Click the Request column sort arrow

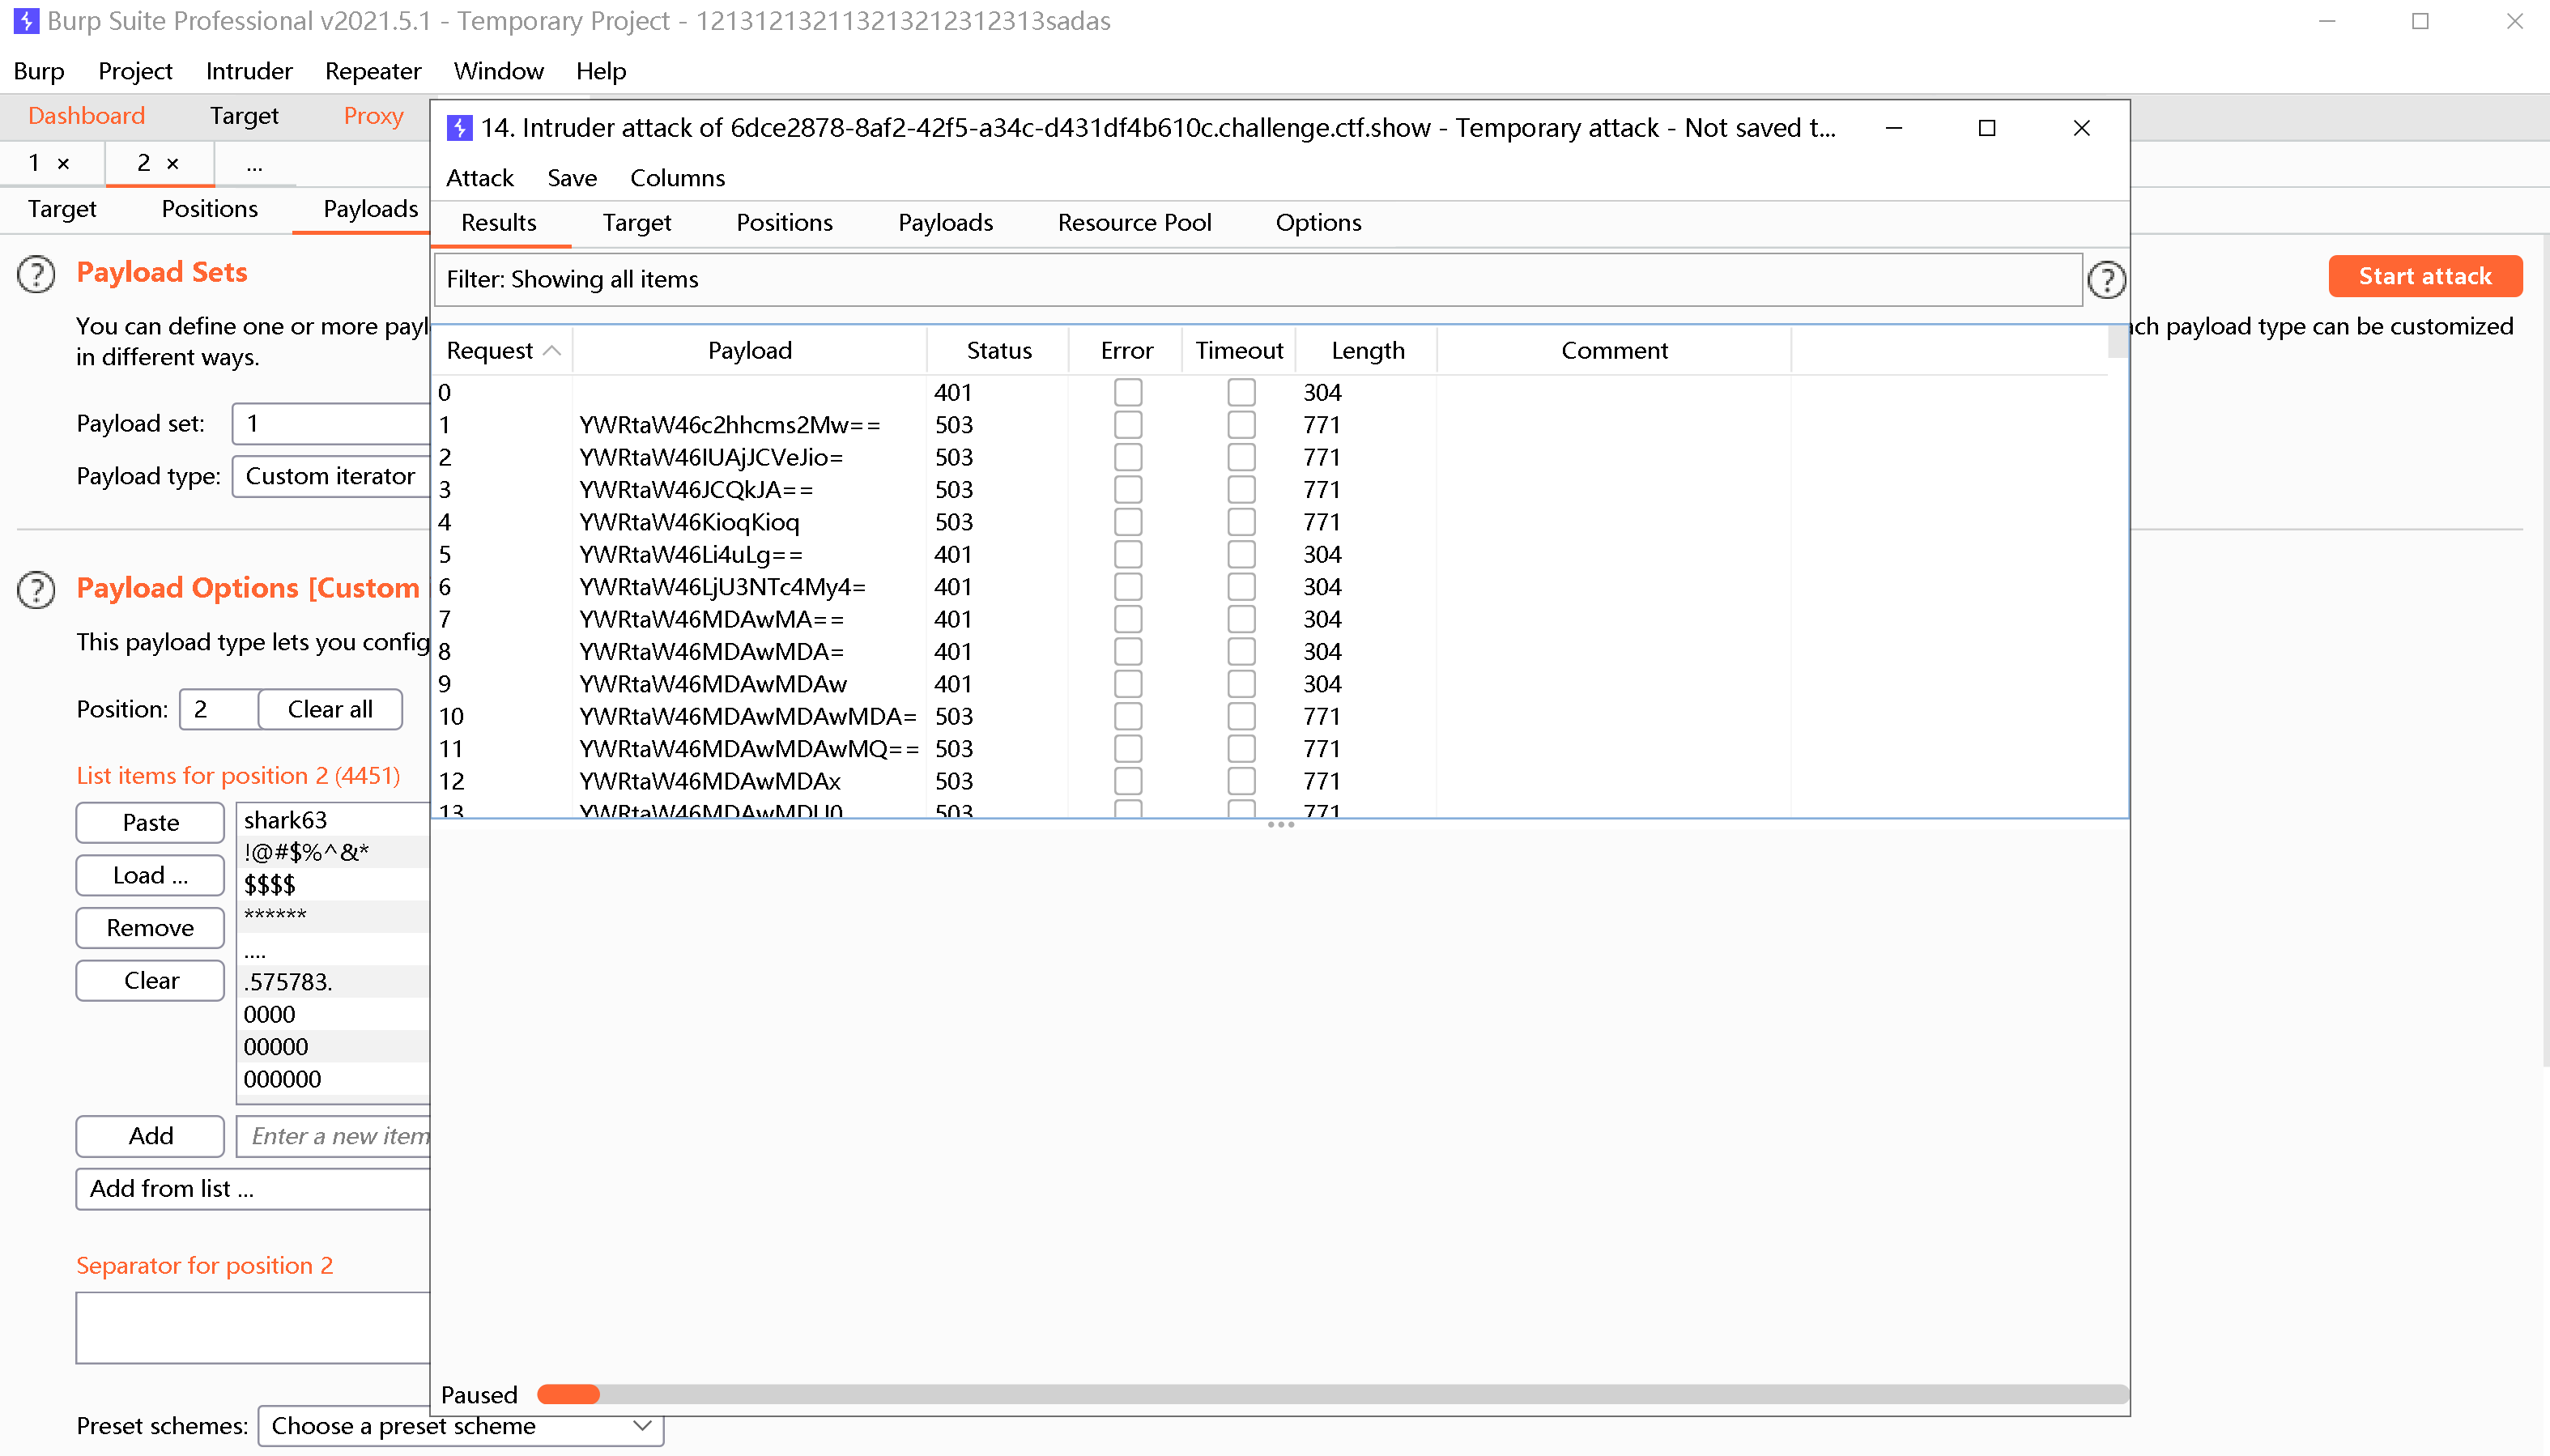point(551,351)
